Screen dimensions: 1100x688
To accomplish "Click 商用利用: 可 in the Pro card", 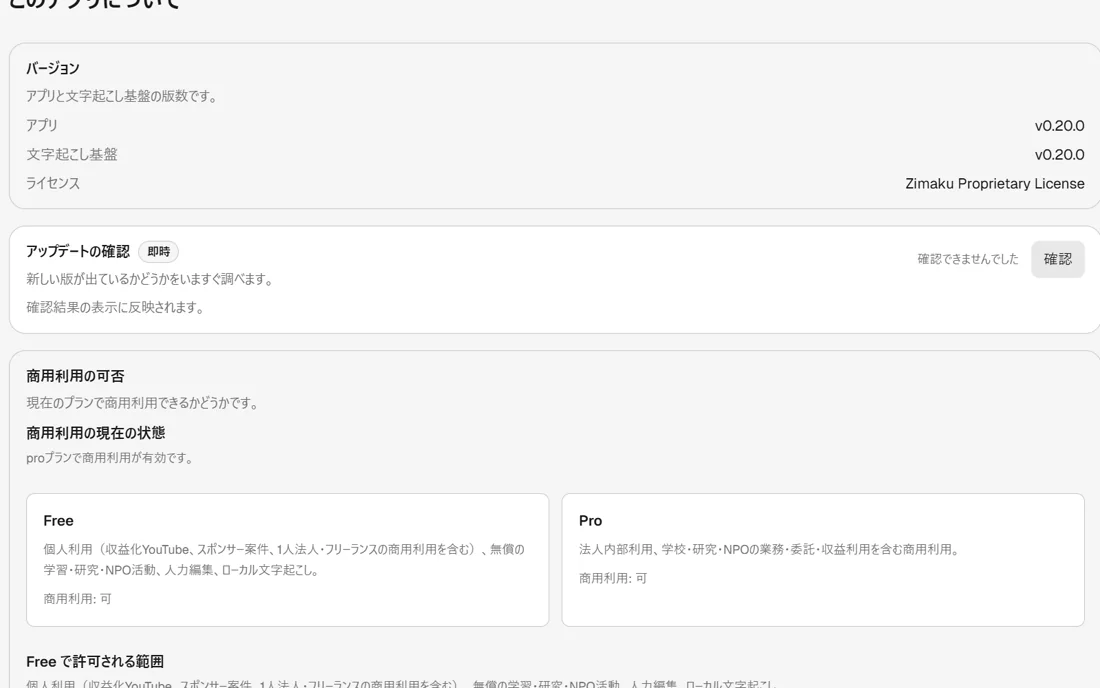I will point(612,579).
